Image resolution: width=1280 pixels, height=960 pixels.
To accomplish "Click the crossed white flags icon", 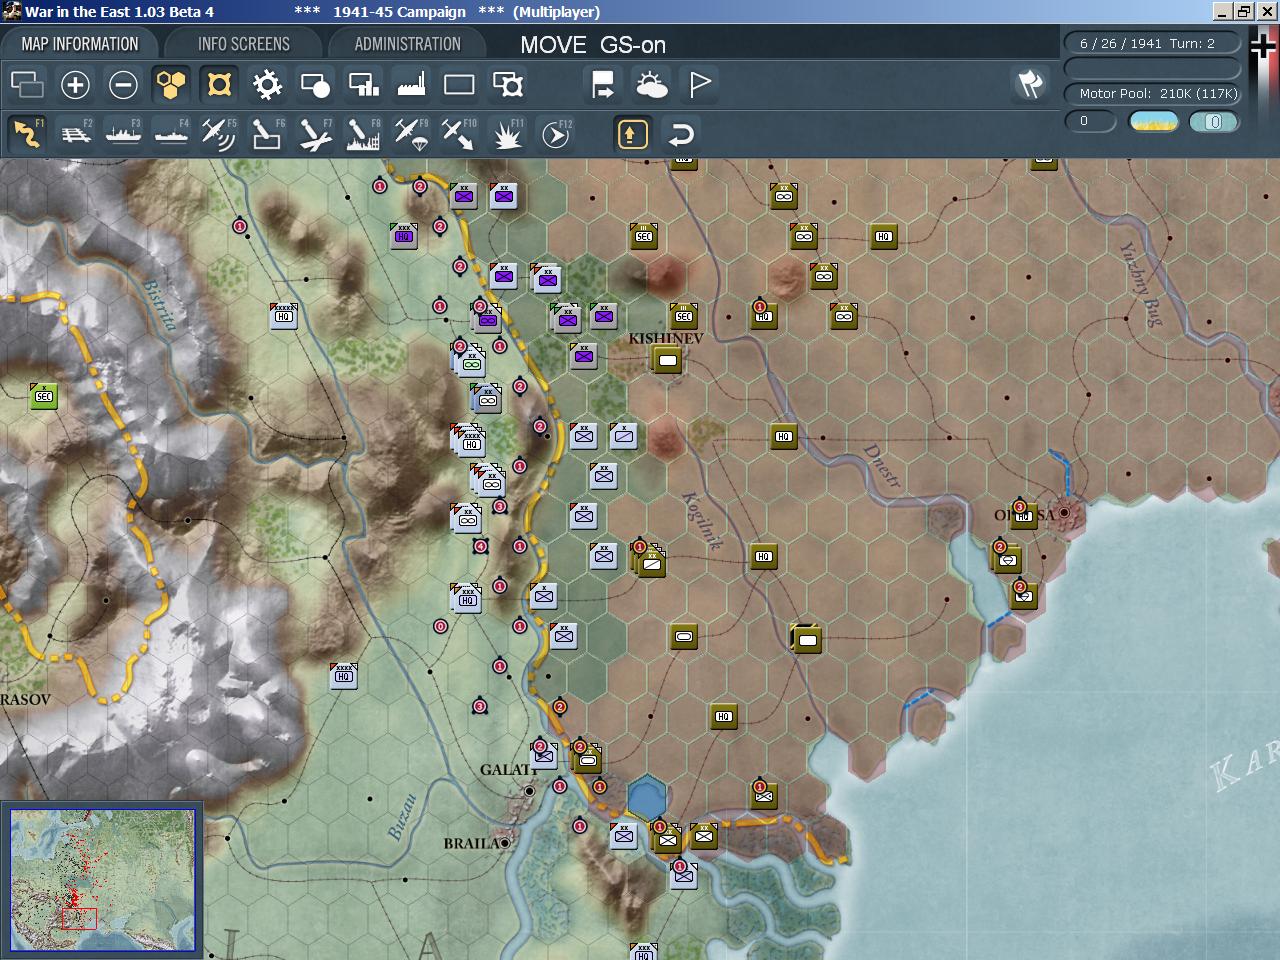I will [1030, 85].
